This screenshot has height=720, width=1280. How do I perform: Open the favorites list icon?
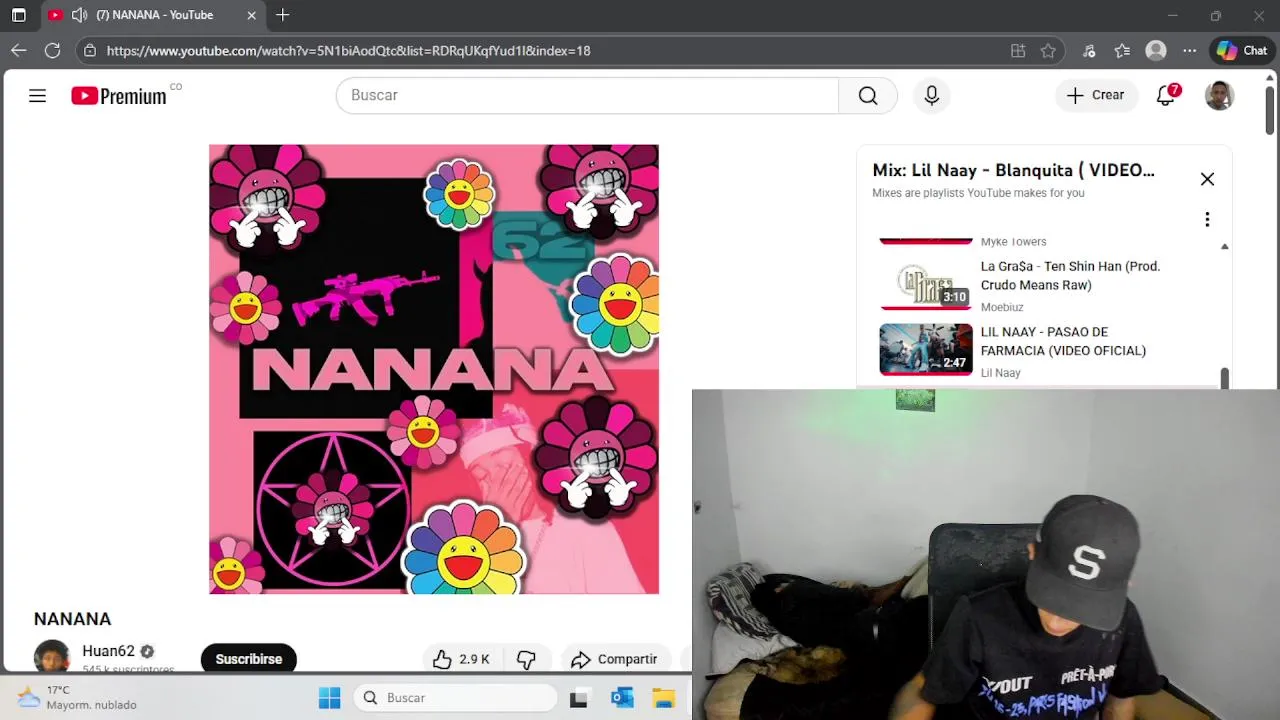1123,50
